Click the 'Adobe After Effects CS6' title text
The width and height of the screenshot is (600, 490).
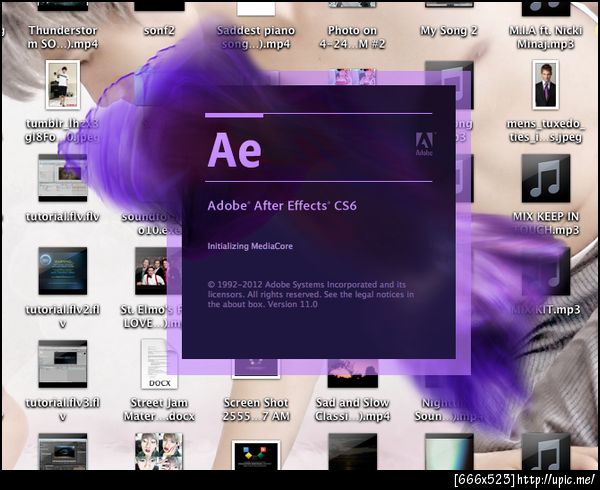pyautogui.click(x=282, y=206)
